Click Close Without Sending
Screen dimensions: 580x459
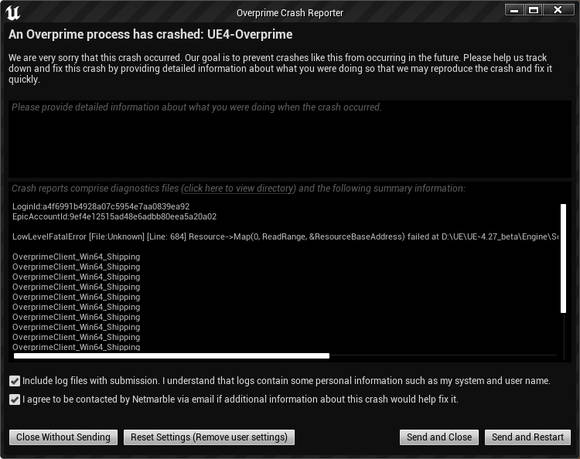coord(63,437)
